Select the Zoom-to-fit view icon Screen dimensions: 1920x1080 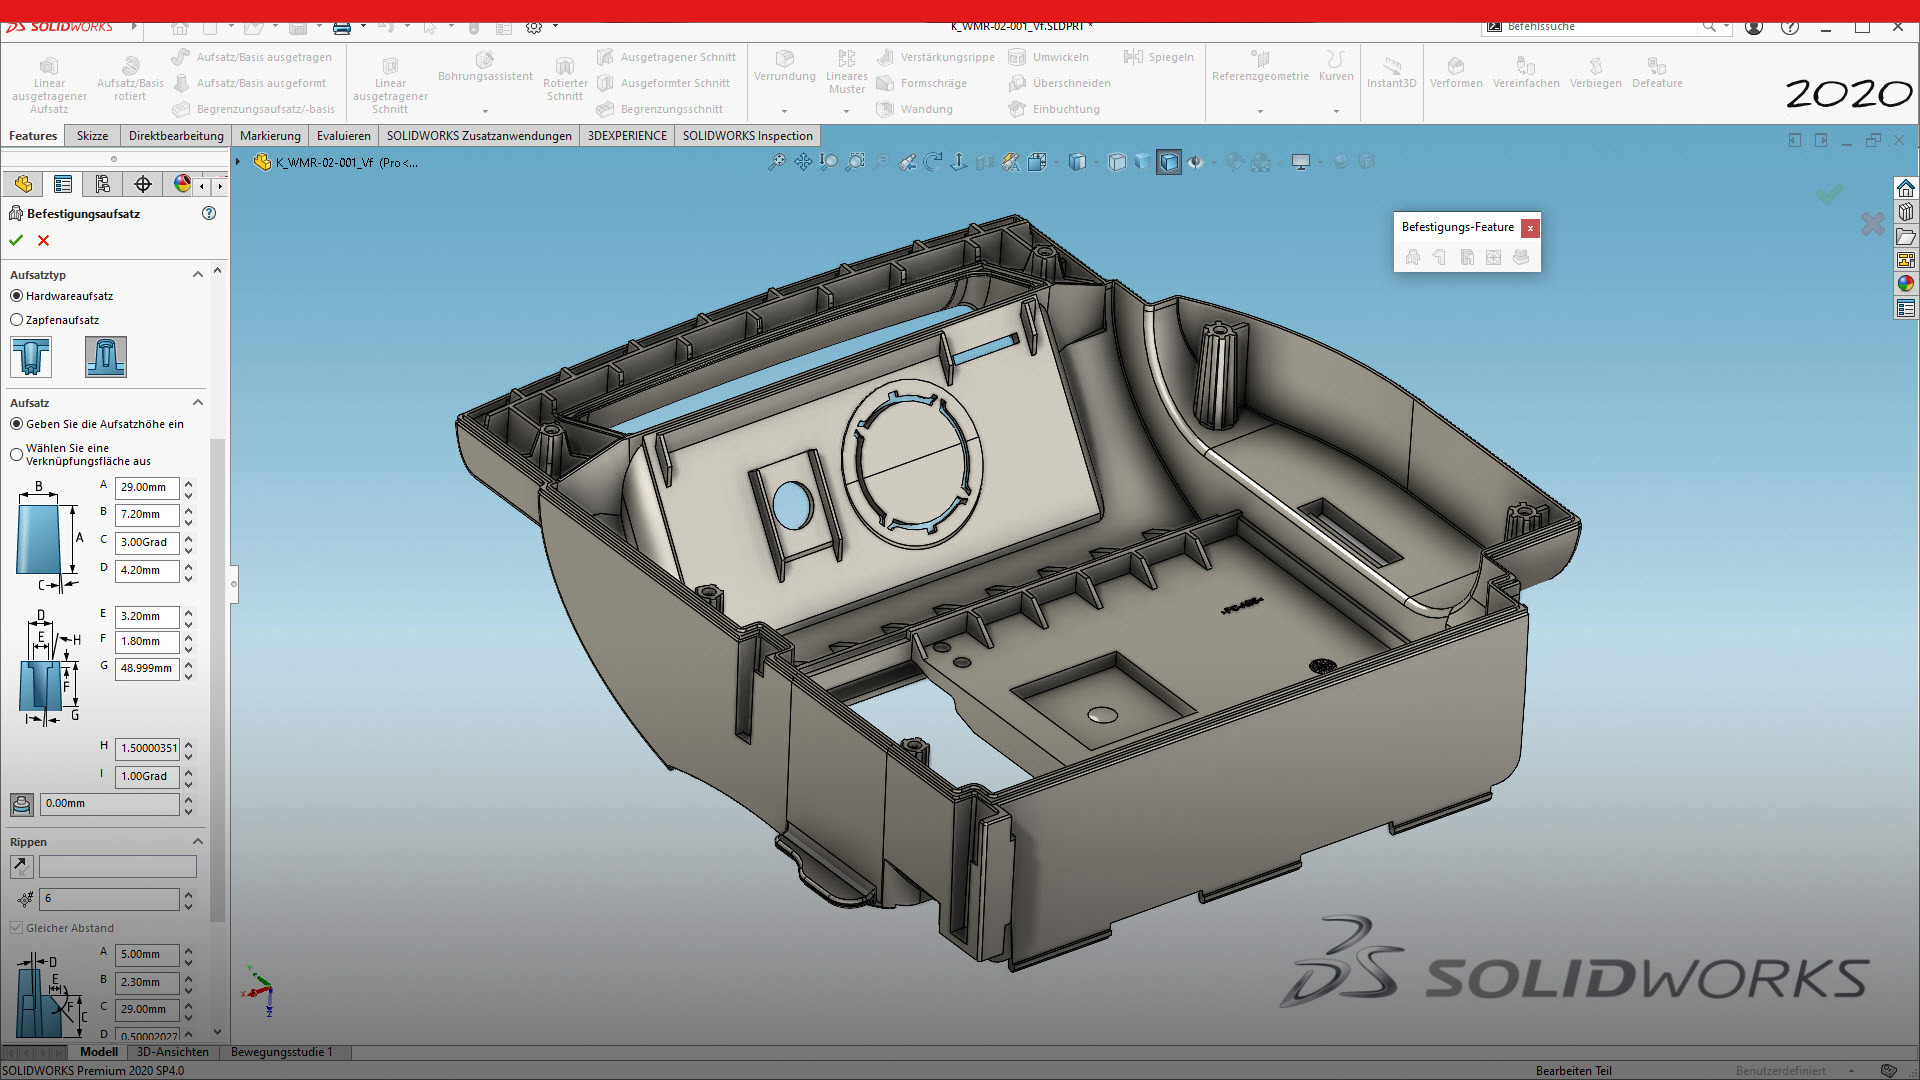[778, 162]
